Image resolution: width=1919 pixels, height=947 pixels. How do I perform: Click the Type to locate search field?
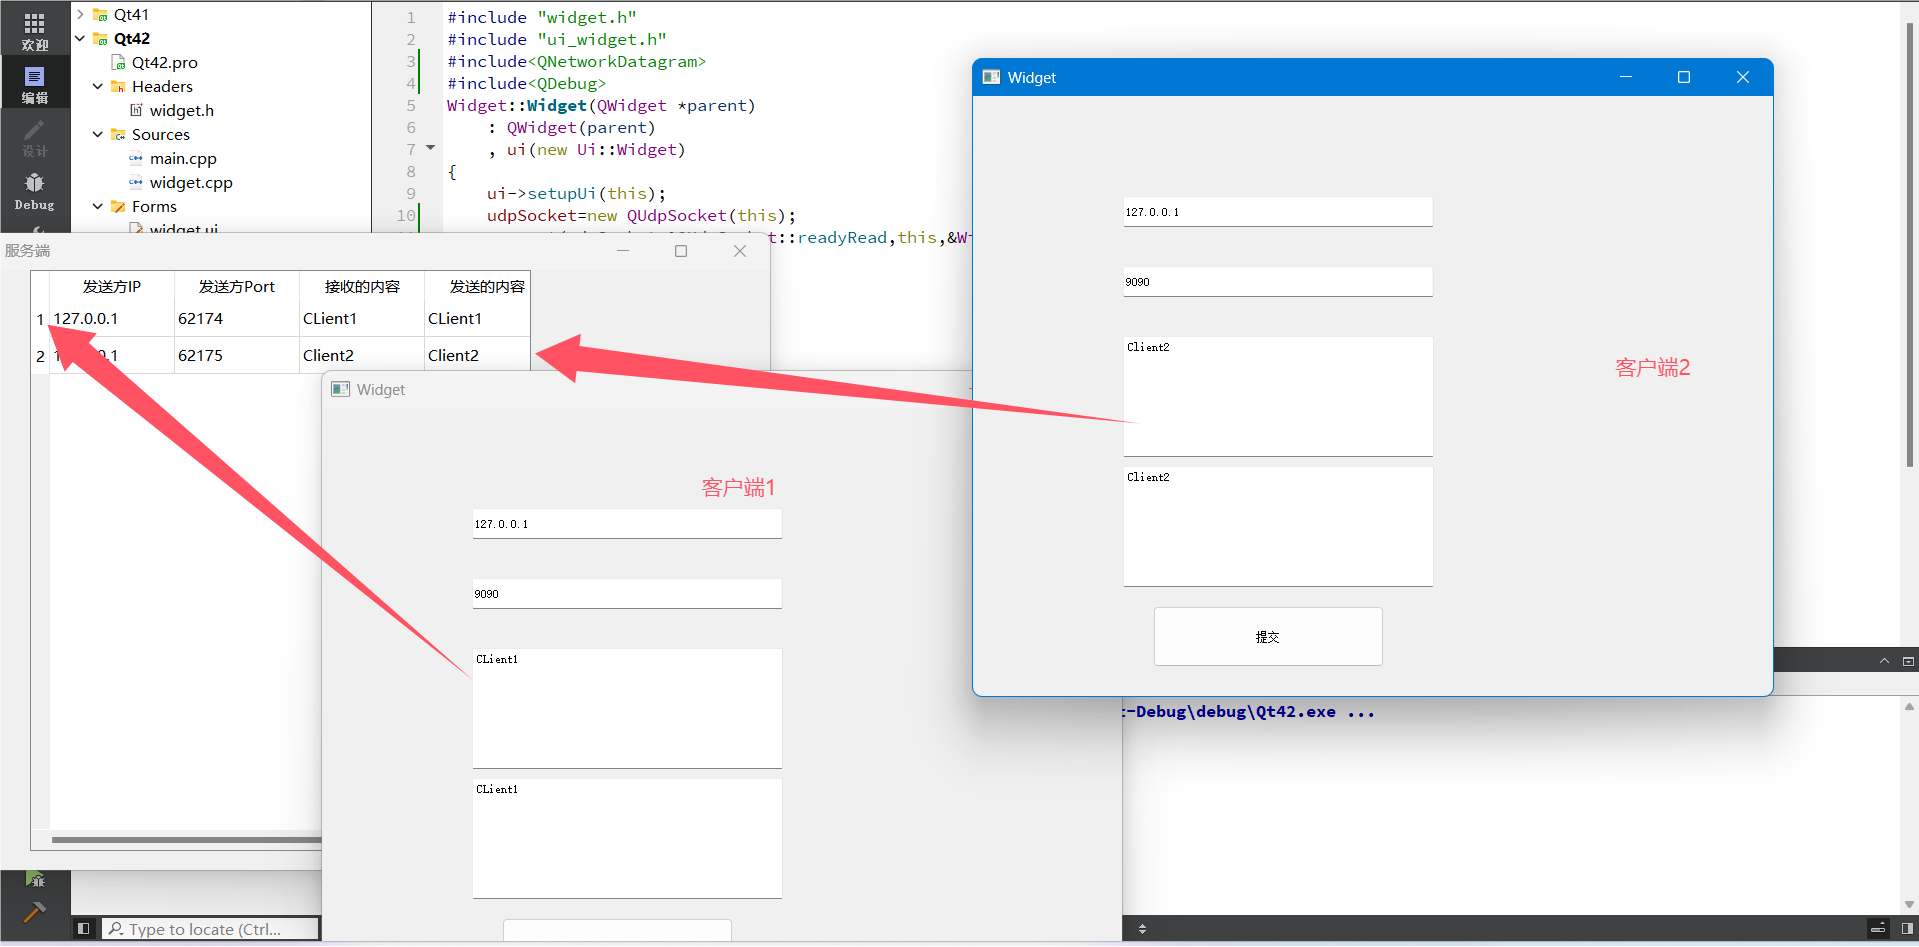coord(211,929)
